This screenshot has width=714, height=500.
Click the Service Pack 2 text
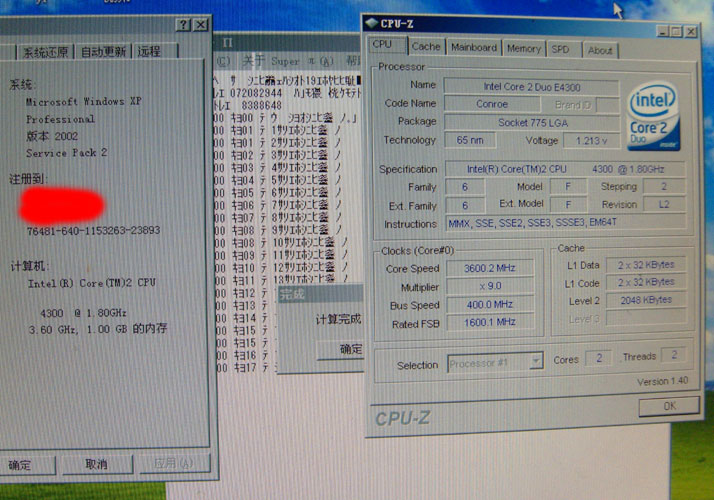coord(66,153)
